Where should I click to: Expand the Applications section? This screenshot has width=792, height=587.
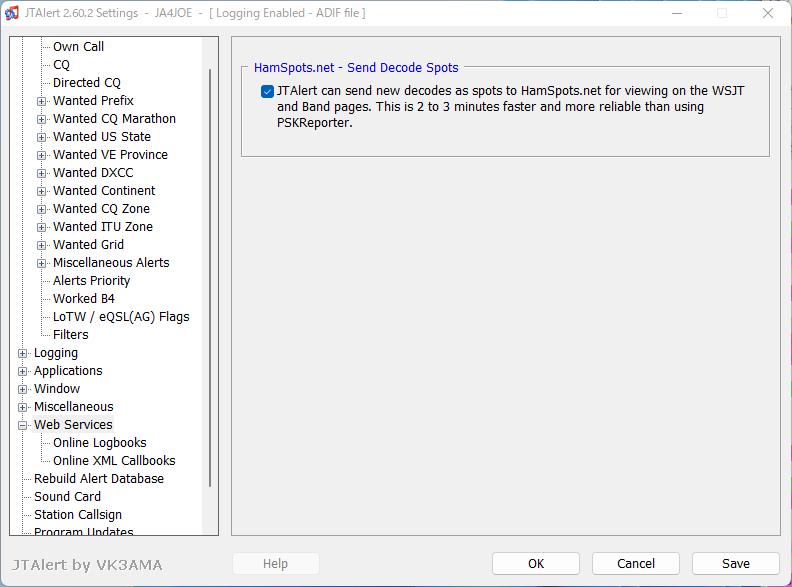tap(23, 371)
